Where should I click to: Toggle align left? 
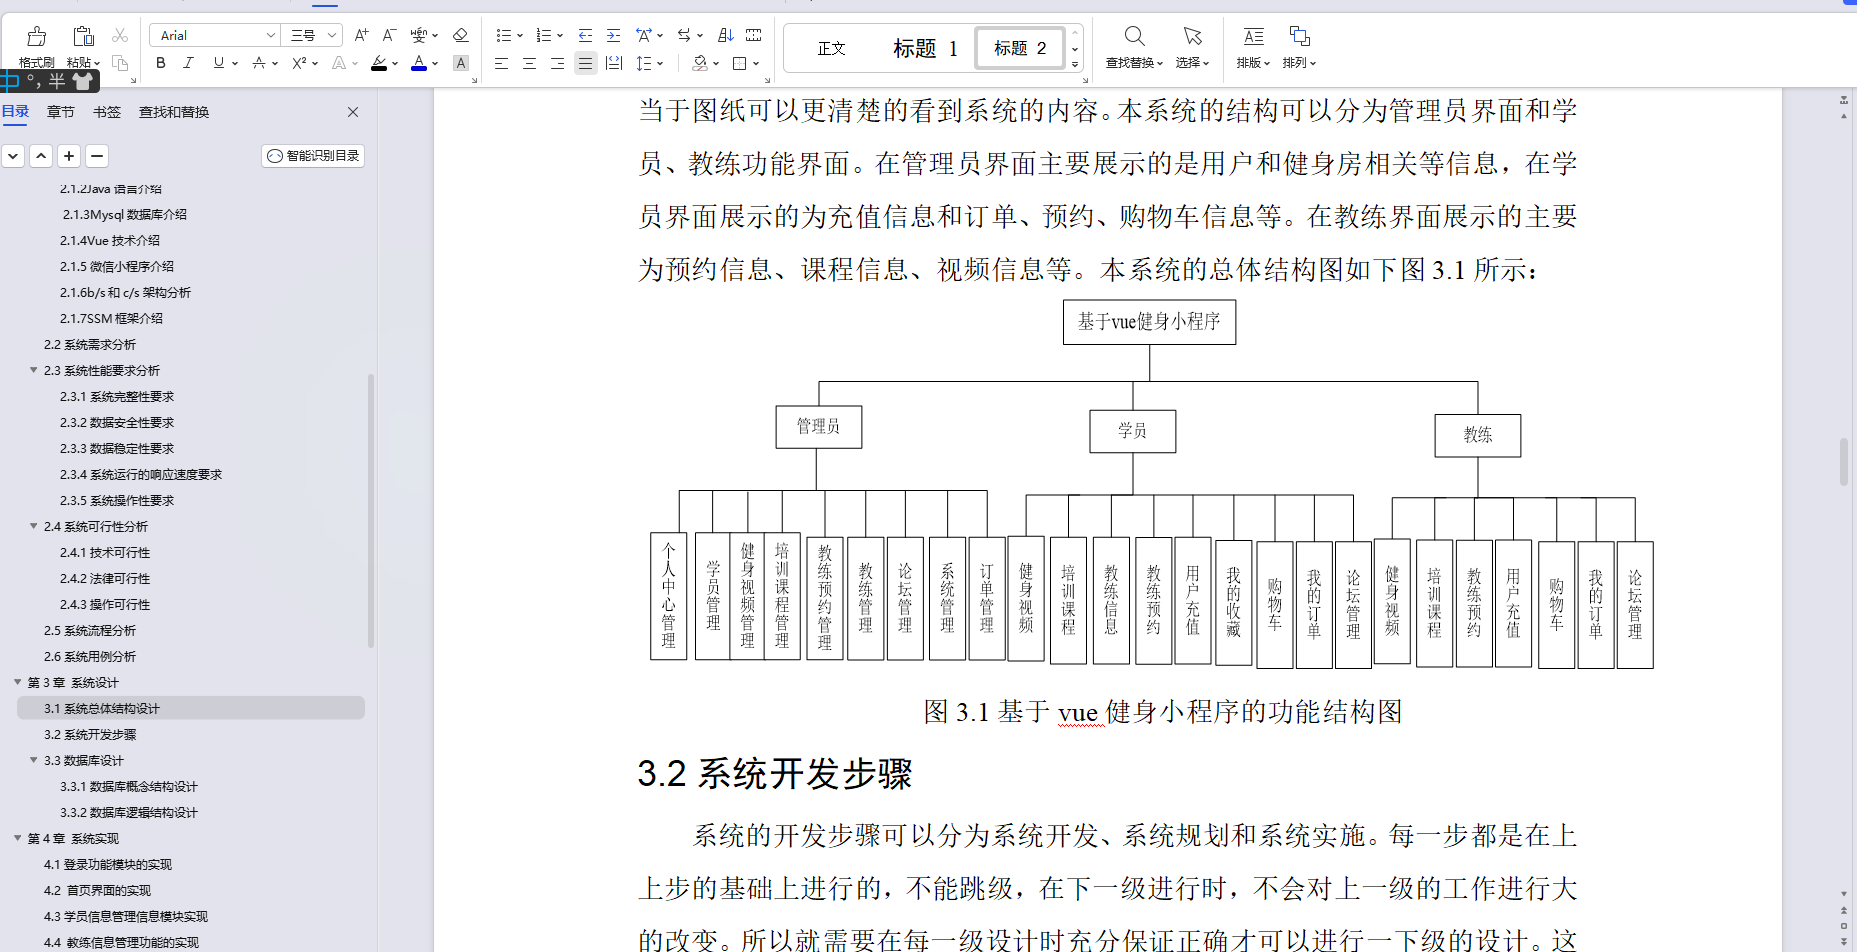501,63
